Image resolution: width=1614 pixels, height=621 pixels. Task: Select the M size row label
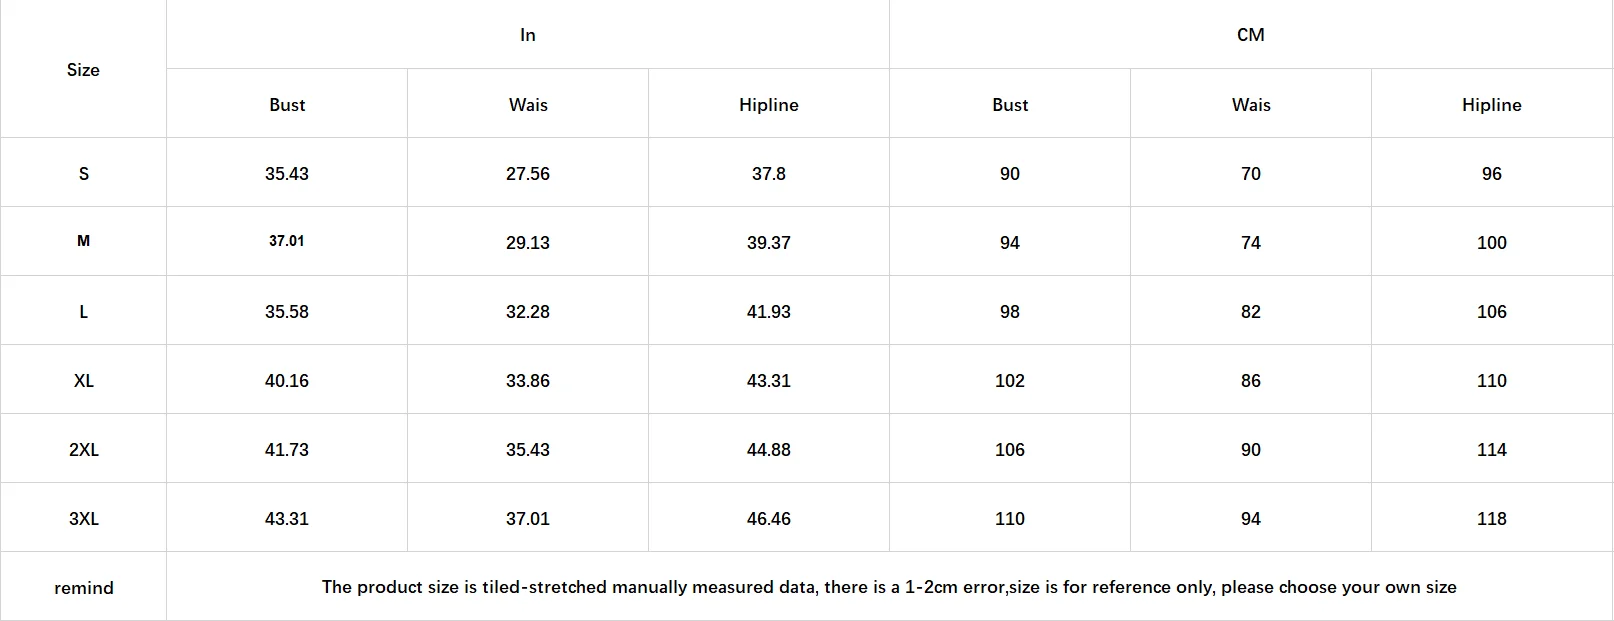[83, 242]
